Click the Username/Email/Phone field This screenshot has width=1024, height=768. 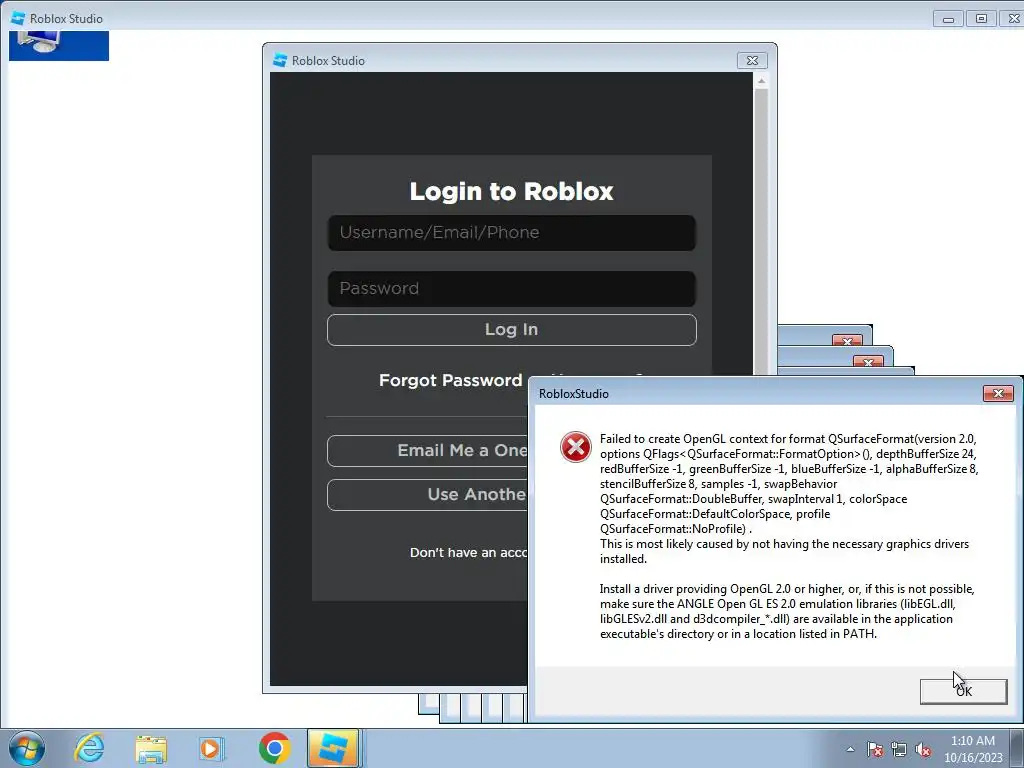tap(511, 232)
